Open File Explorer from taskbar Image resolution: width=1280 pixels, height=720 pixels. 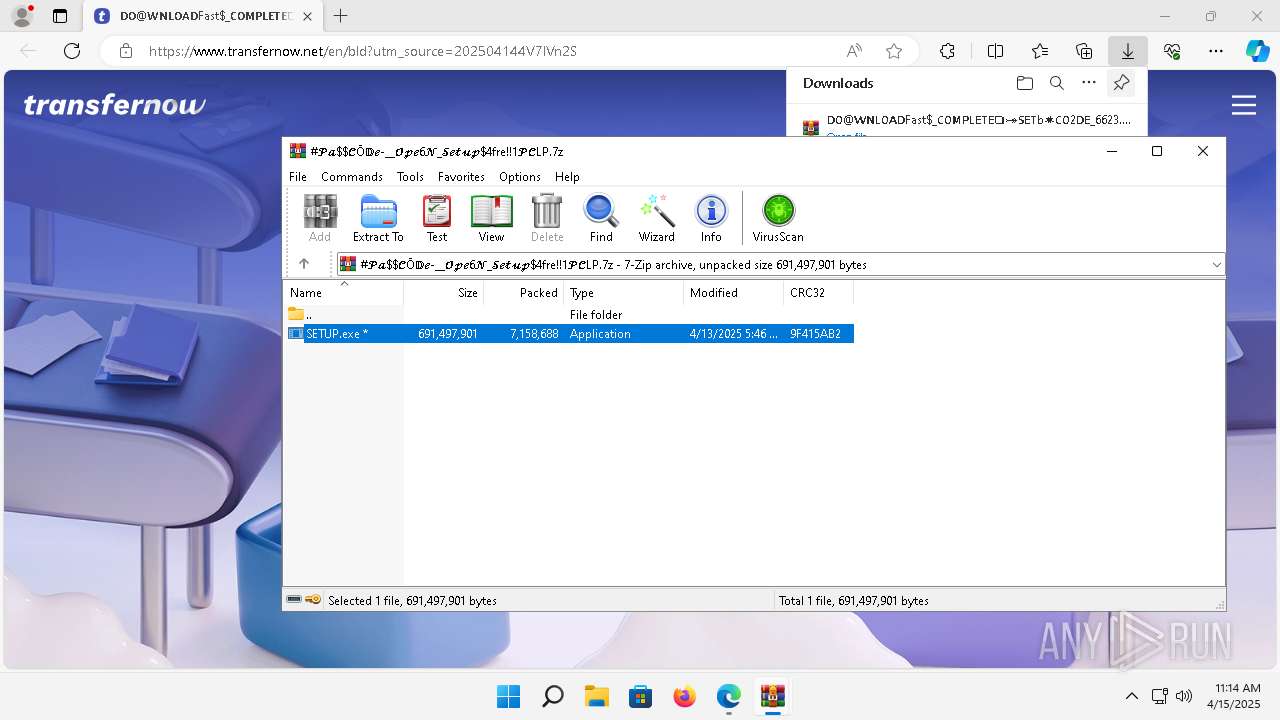596,696
